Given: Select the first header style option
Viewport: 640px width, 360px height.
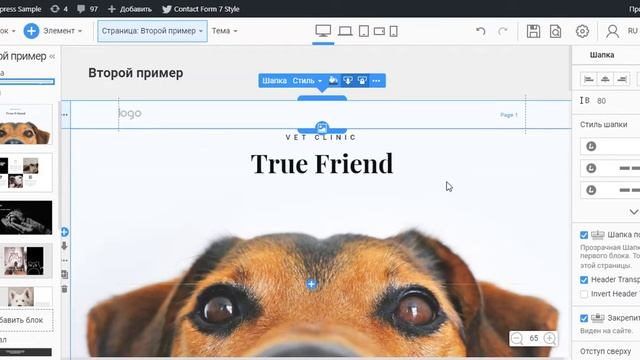Looking at the screenshot, I should [610, 146].
